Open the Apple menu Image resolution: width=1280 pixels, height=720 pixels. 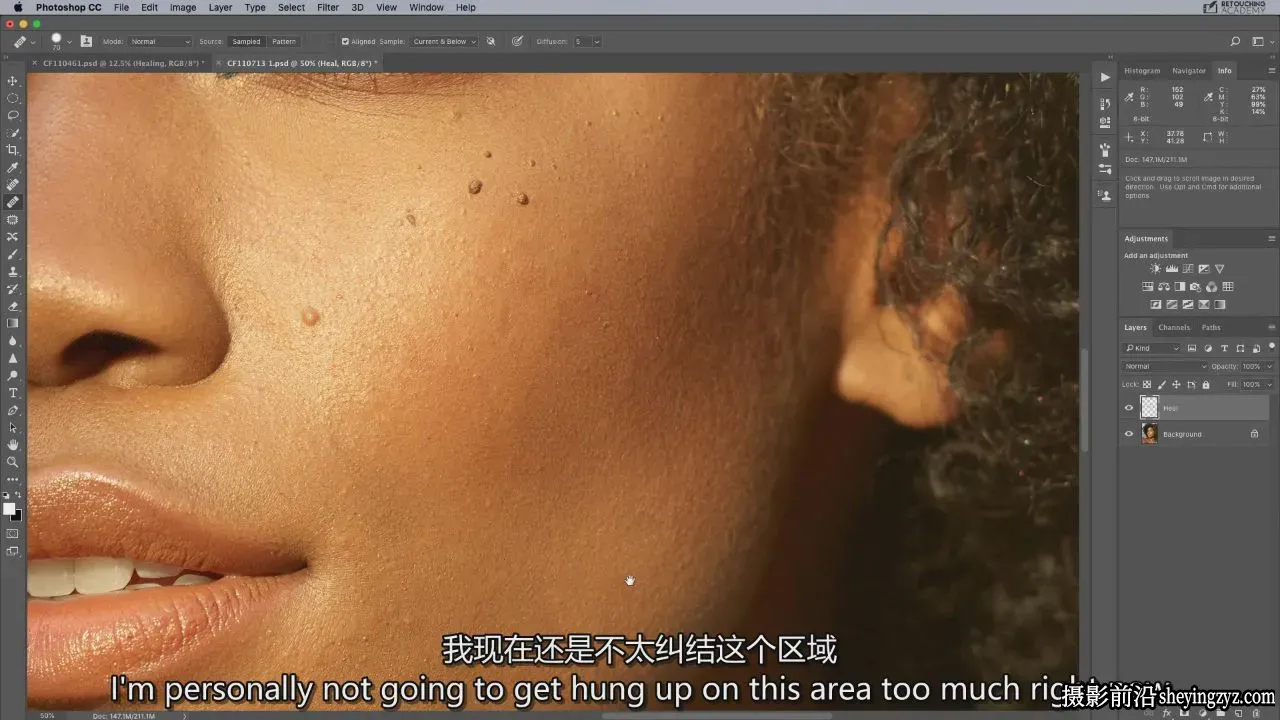click(x=17, y=7)
